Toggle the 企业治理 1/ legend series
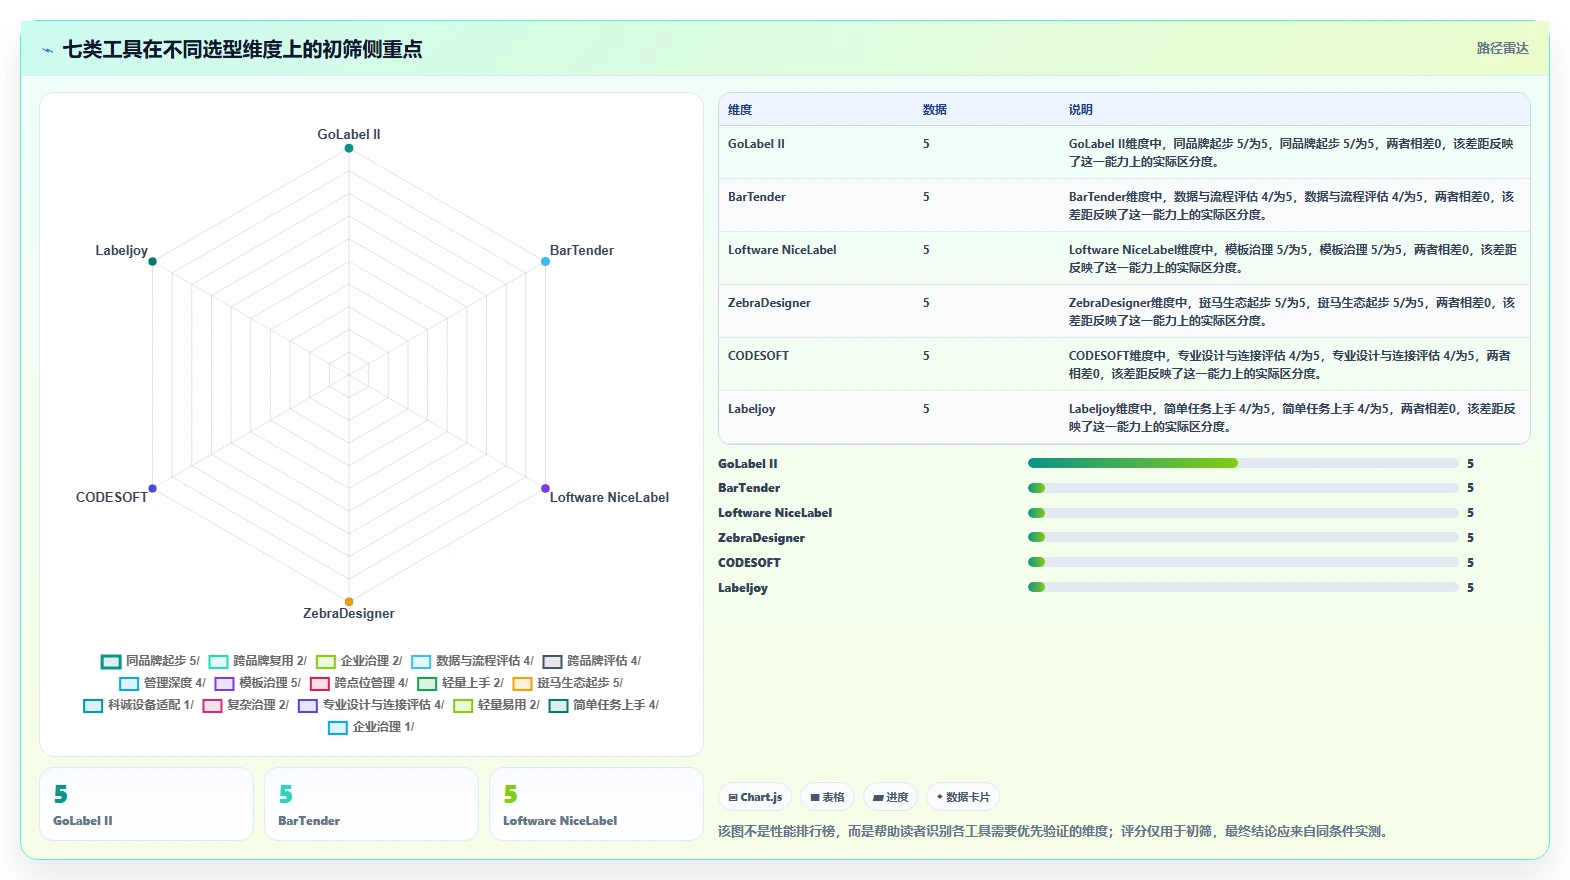1570x880 pixels. click(371, 727)
